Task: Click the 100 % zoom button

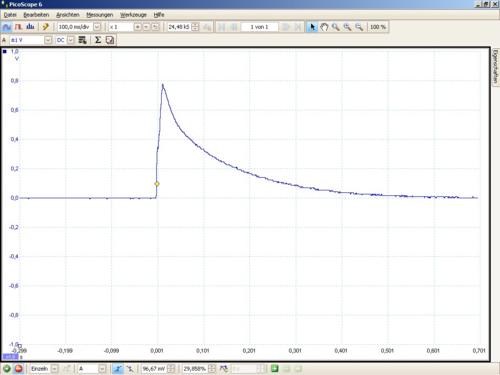Action: coord(378,27)
